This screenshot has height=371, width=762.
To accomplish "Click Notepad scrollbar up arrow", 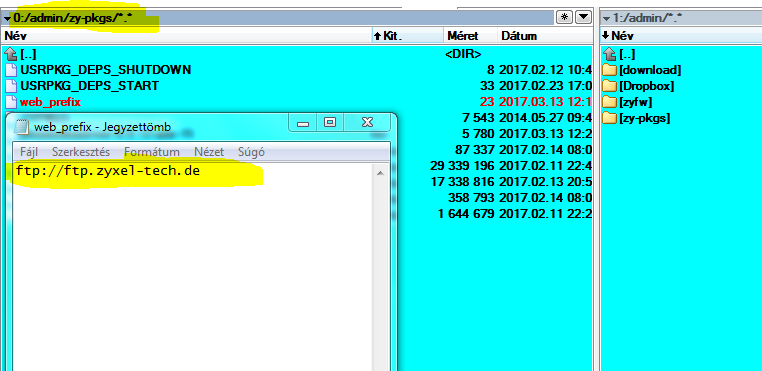I will (381, 173).
